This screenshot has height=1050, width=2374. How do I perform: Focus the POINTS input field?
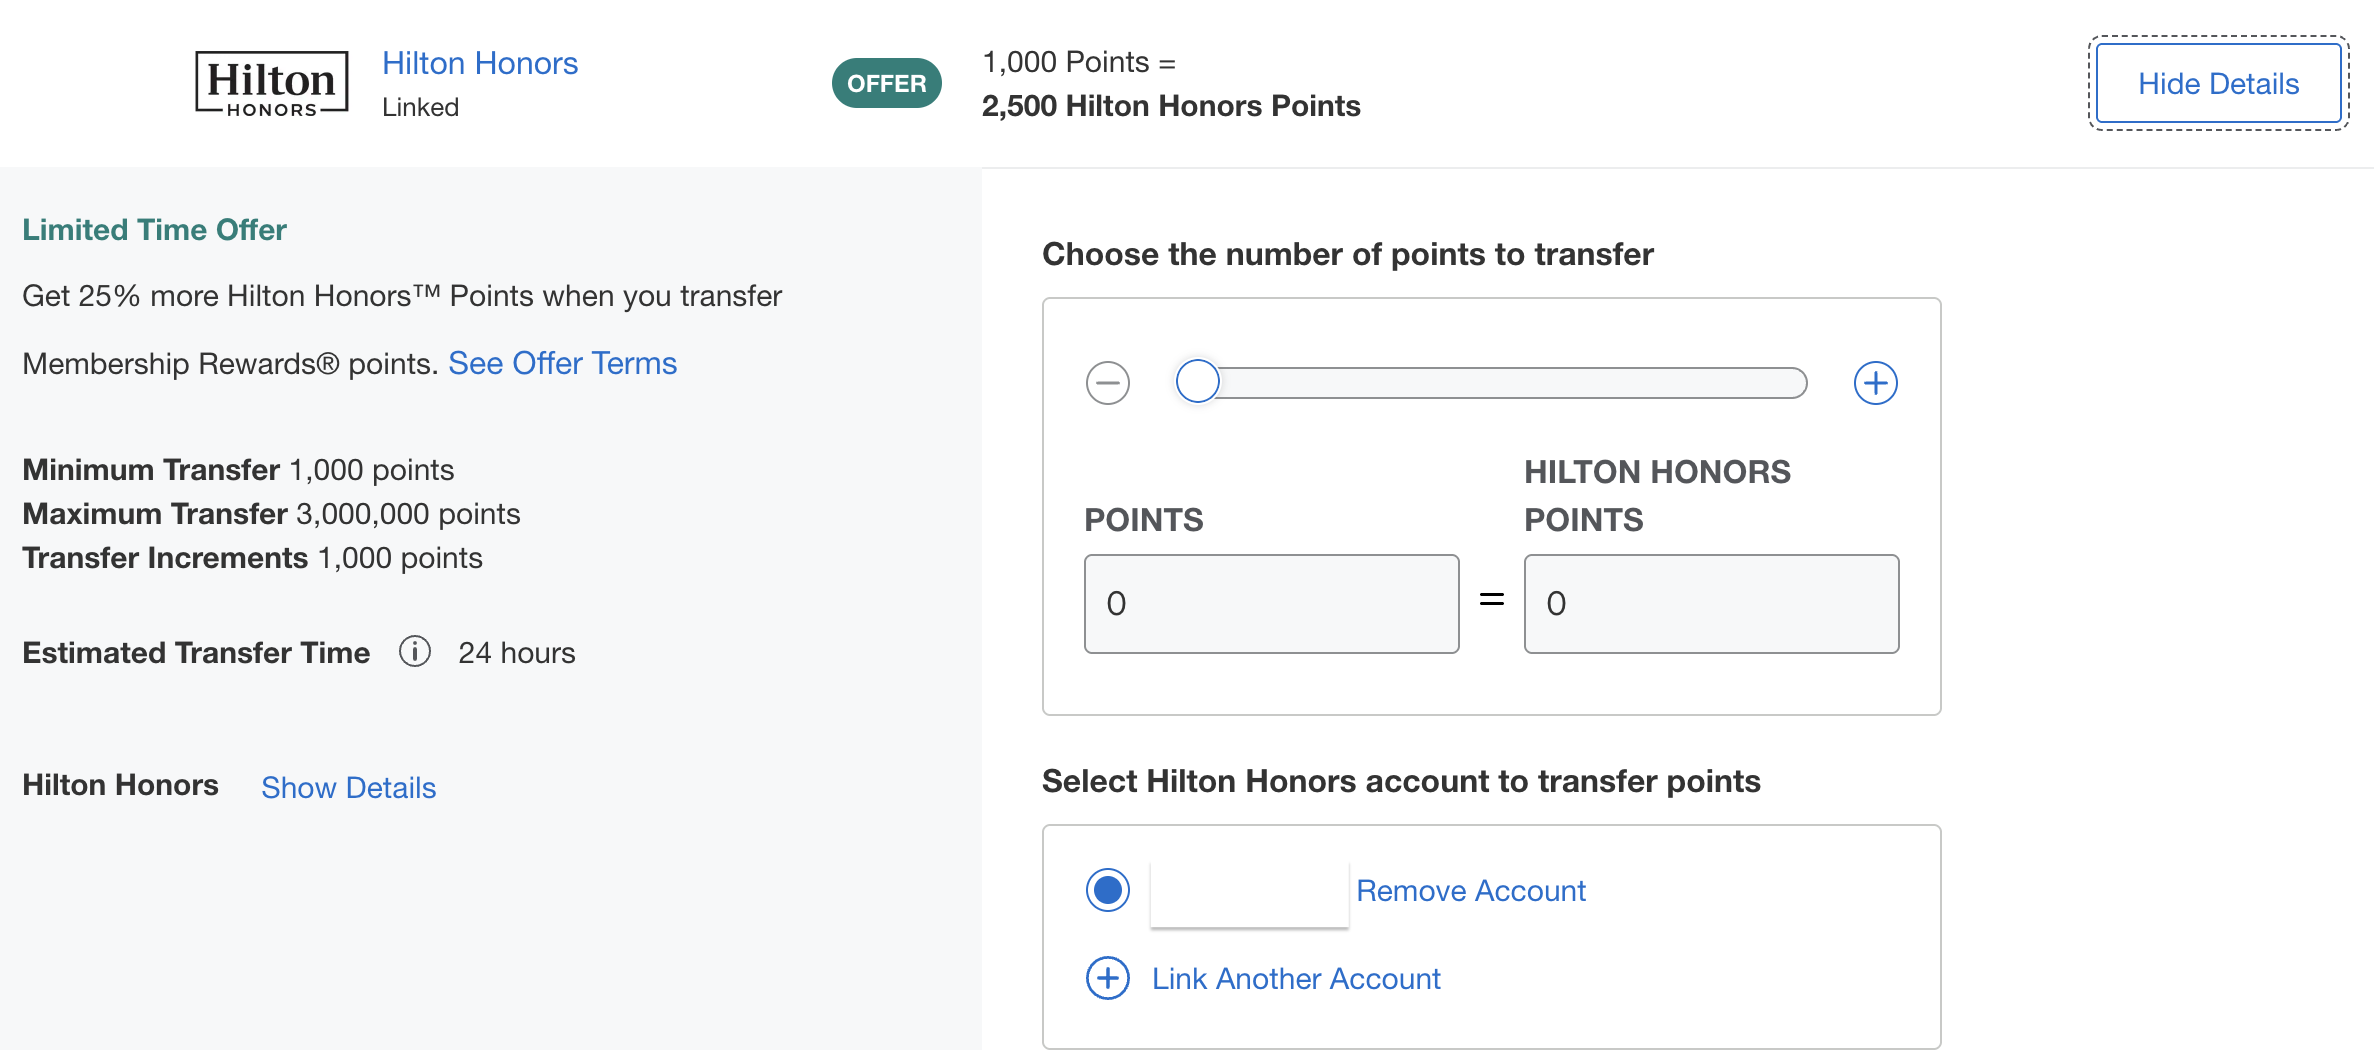coord(1272,604)
